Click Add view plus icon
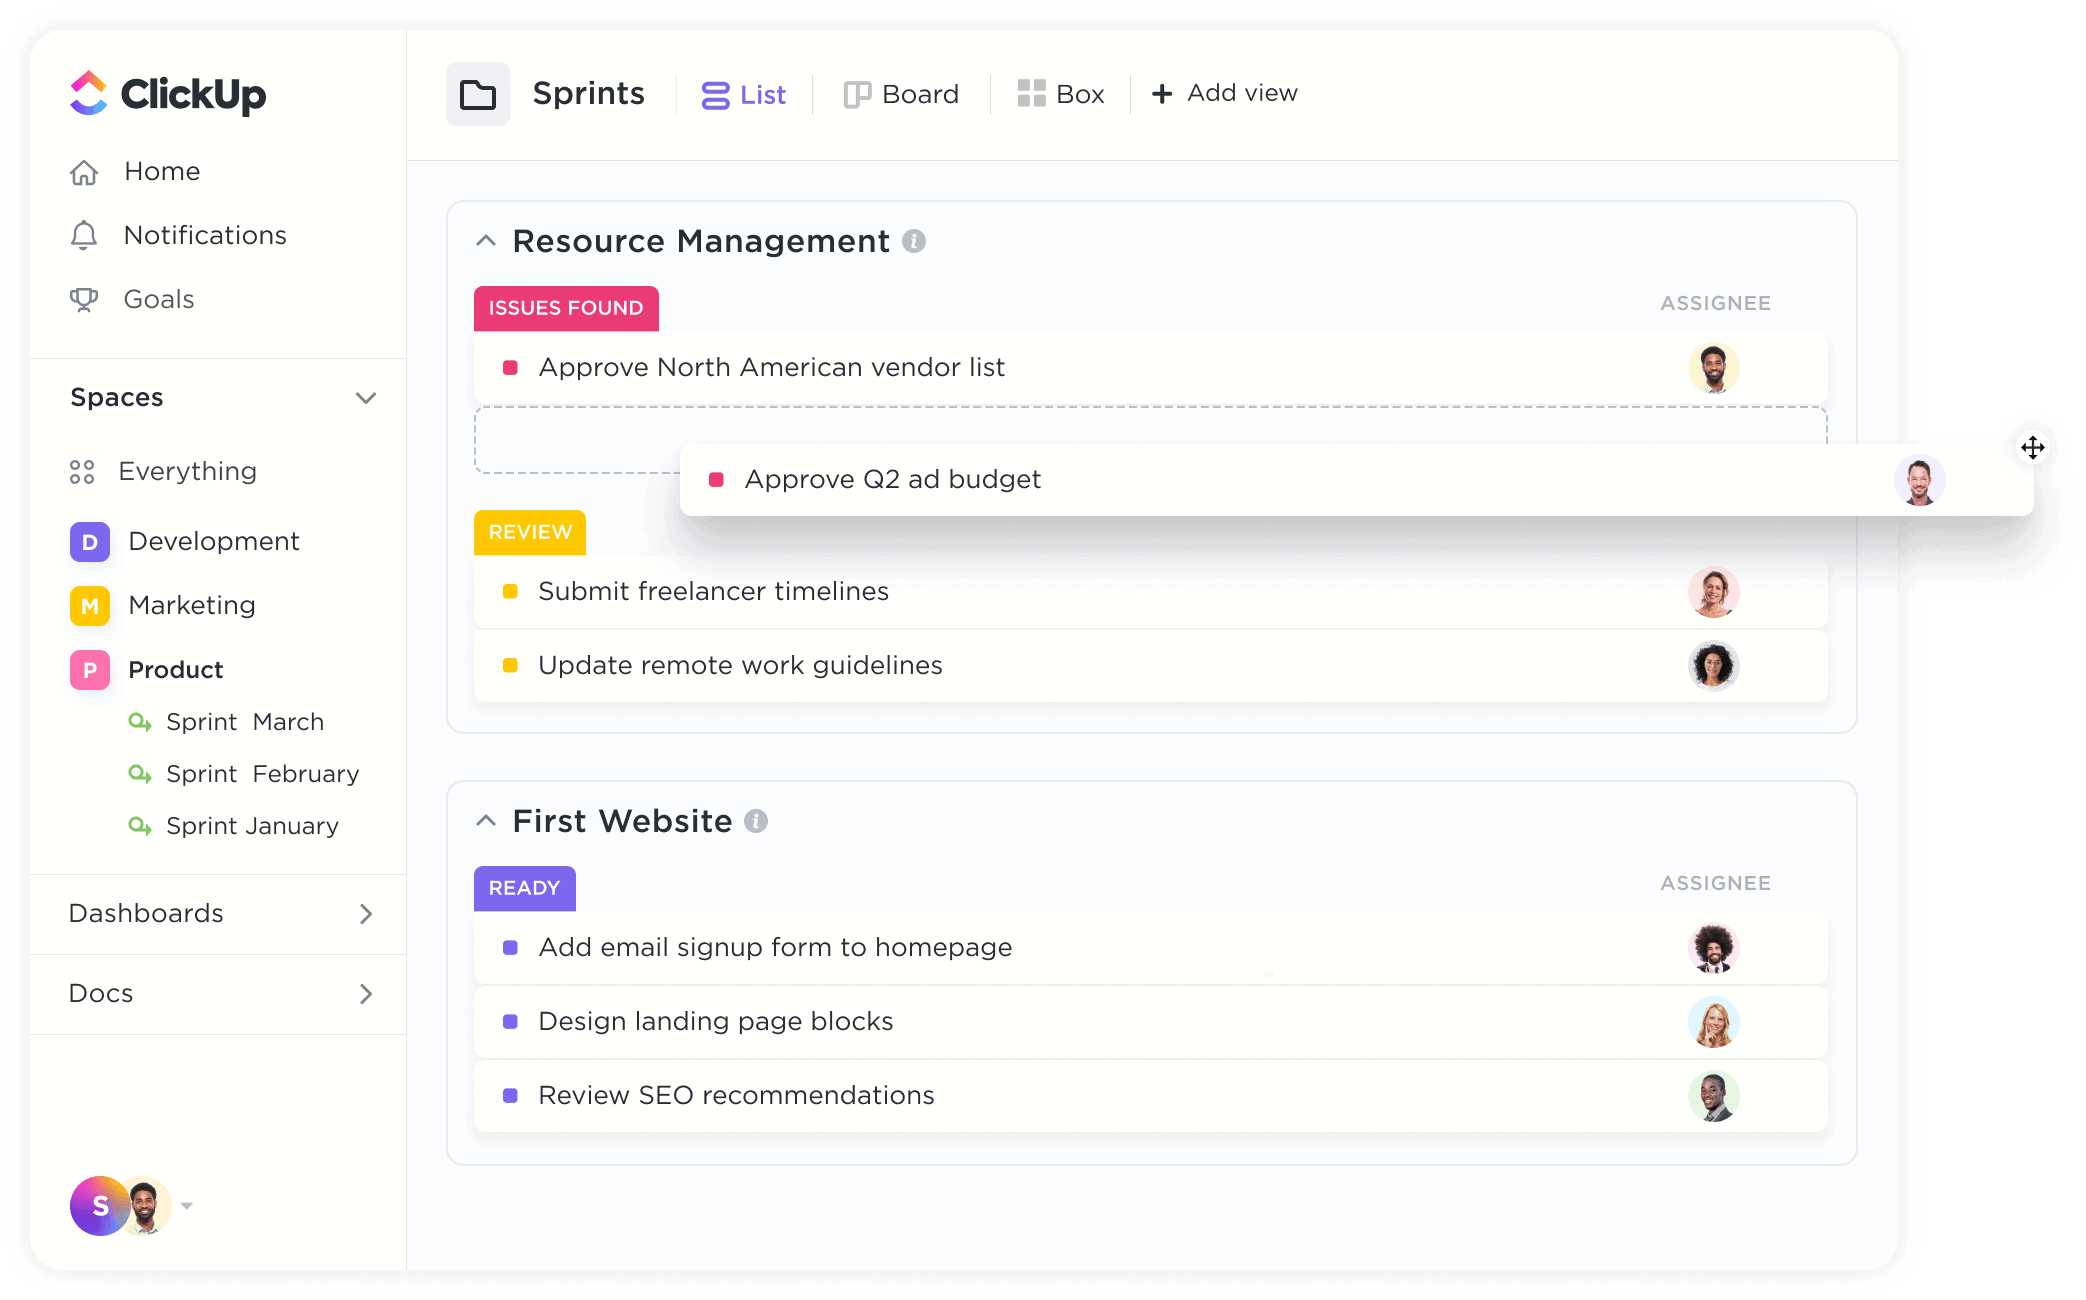2086x1300 pixels. (x=1161, y=93)
